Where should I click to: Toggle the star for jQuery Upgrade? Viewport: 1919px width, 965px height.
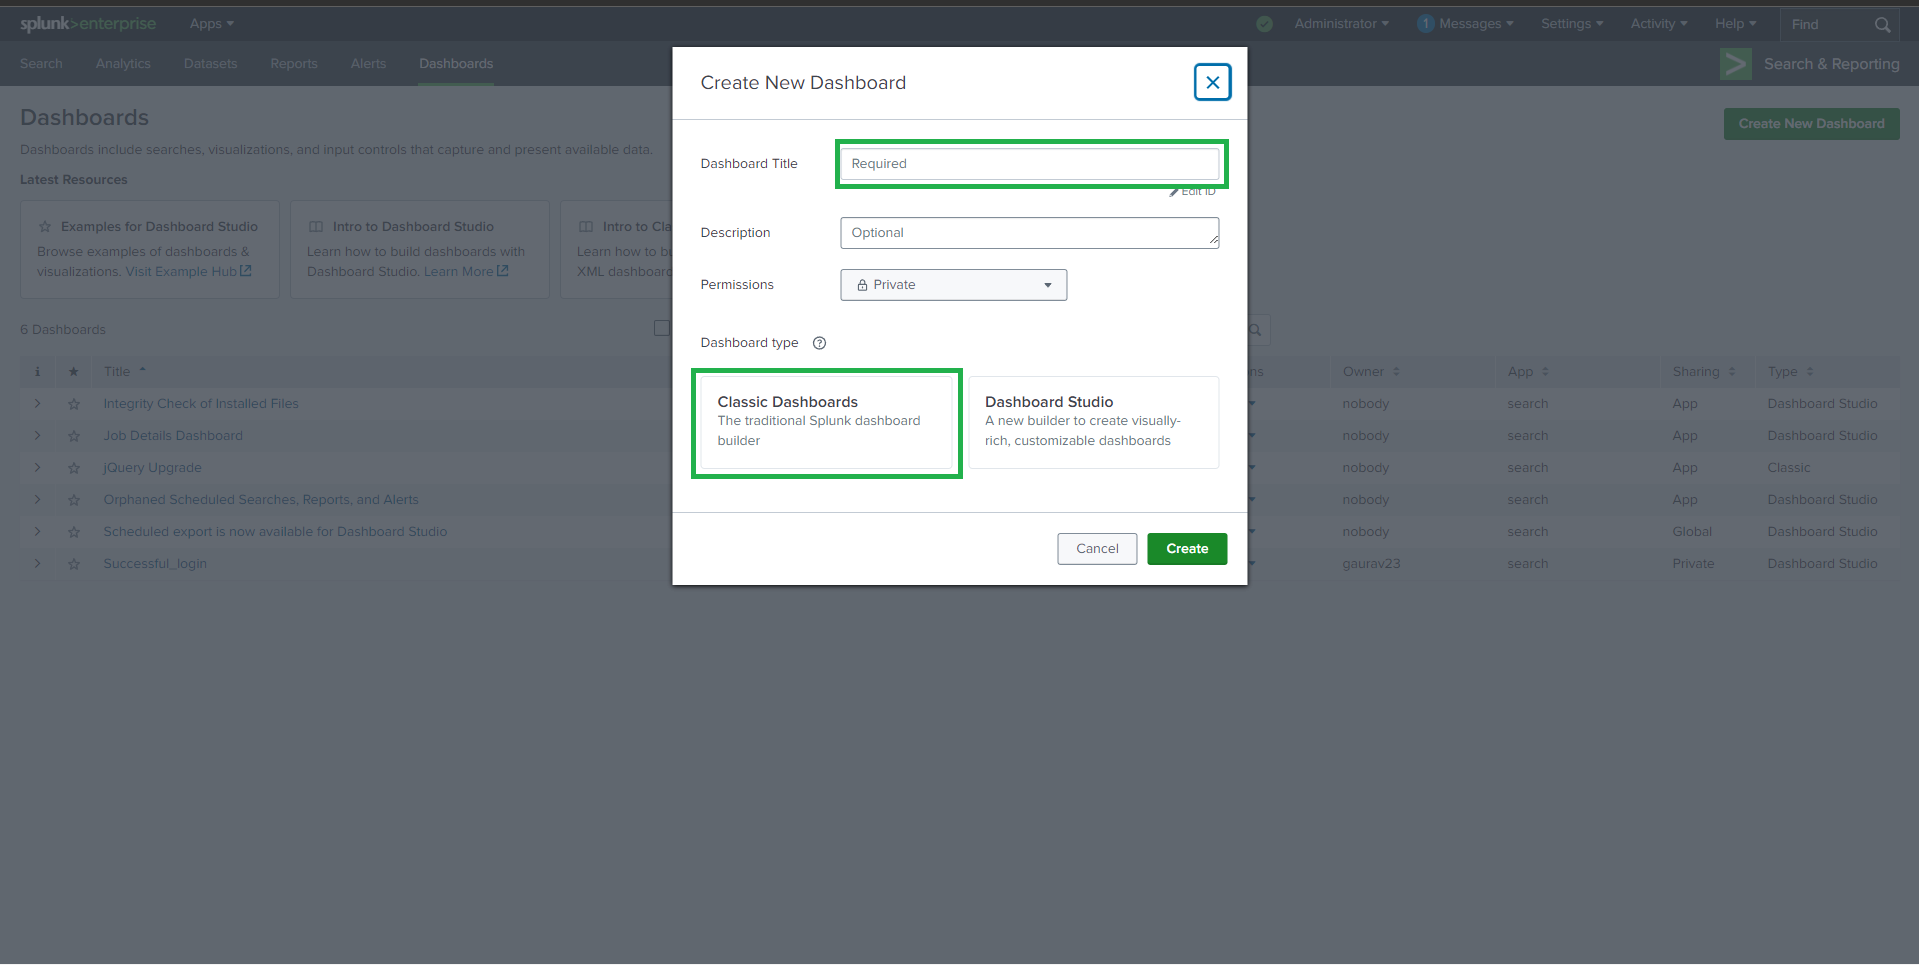74,468
